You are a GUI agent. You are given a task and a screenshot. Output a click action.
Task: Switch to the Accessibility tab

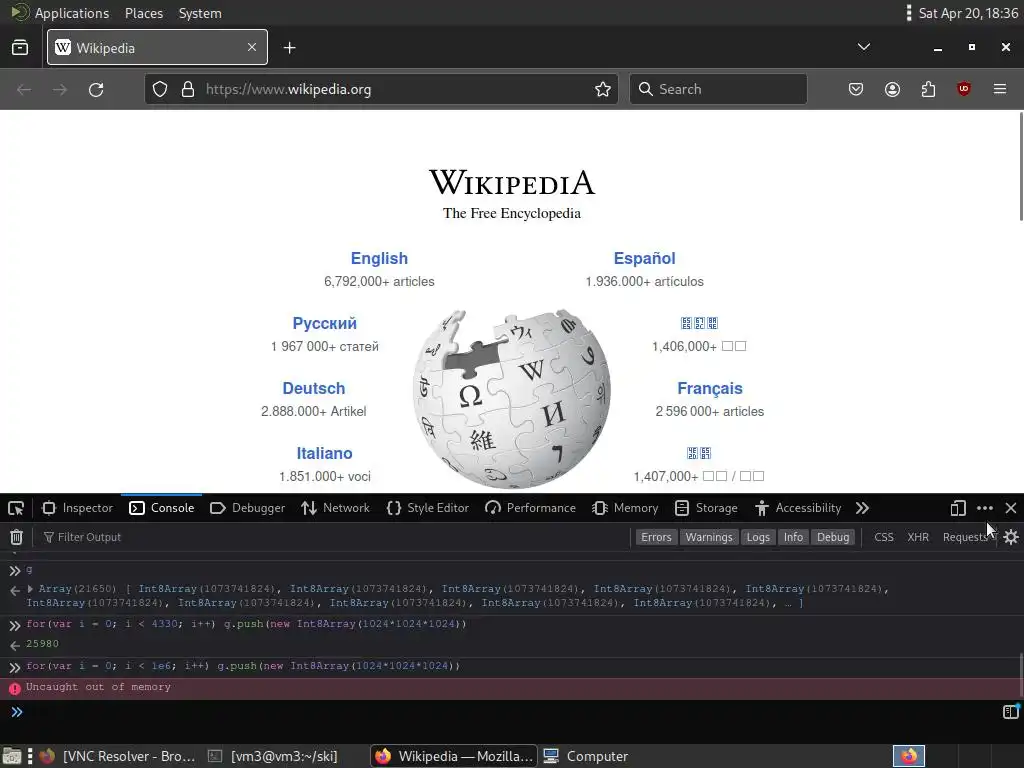pyautogui.click(x=798, y=508)
